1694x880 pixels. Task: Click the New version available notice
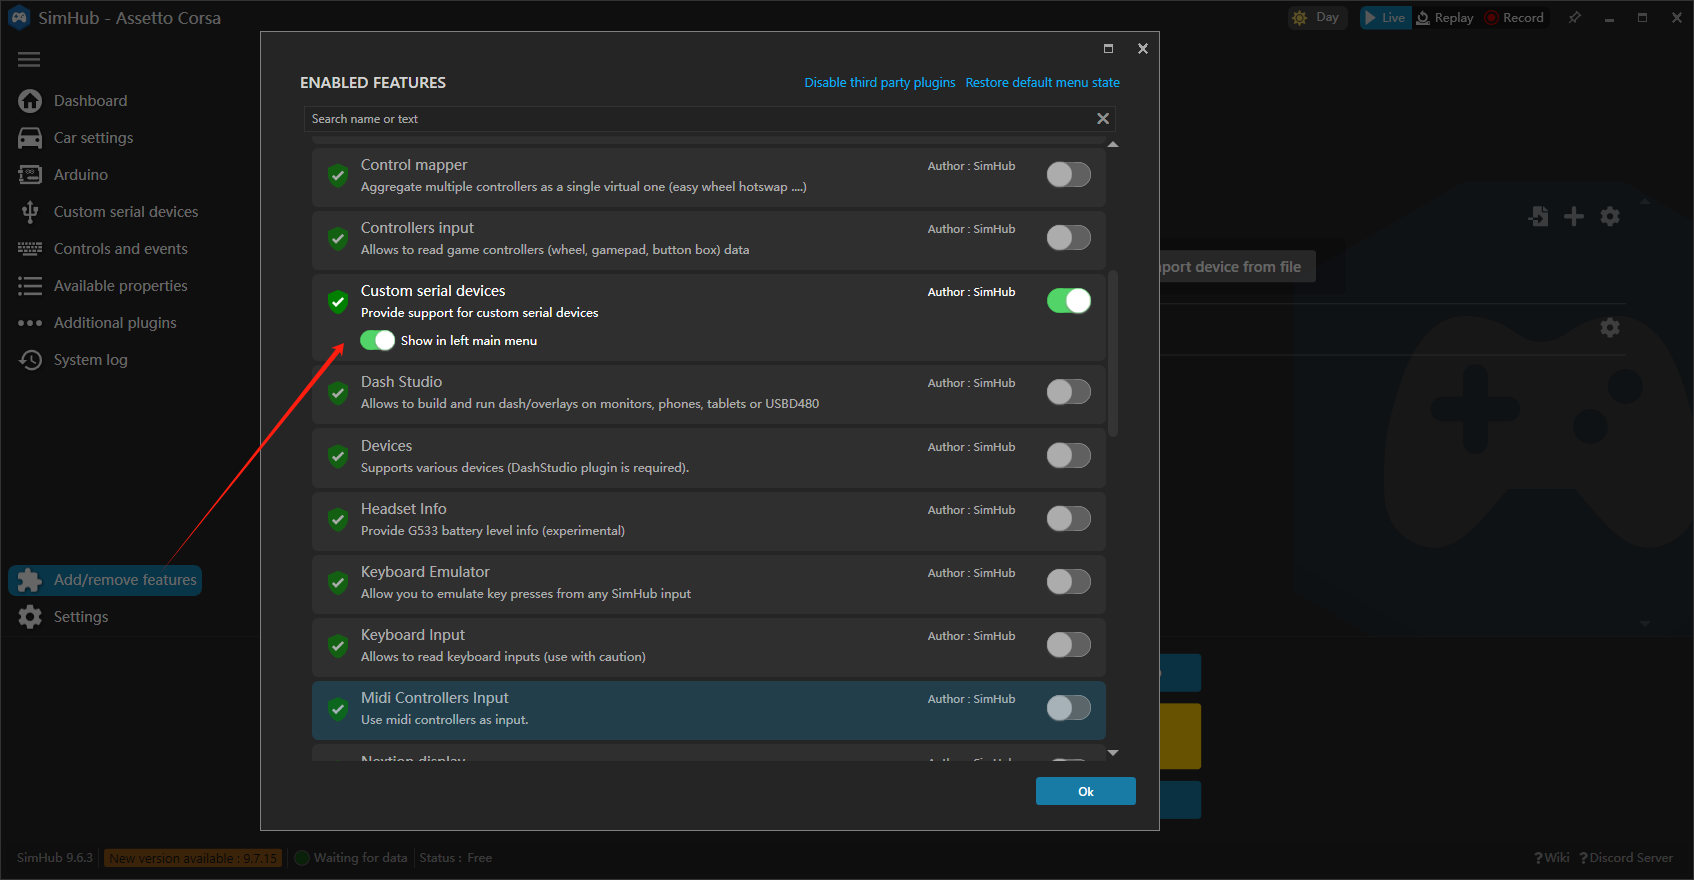point(193,858)
